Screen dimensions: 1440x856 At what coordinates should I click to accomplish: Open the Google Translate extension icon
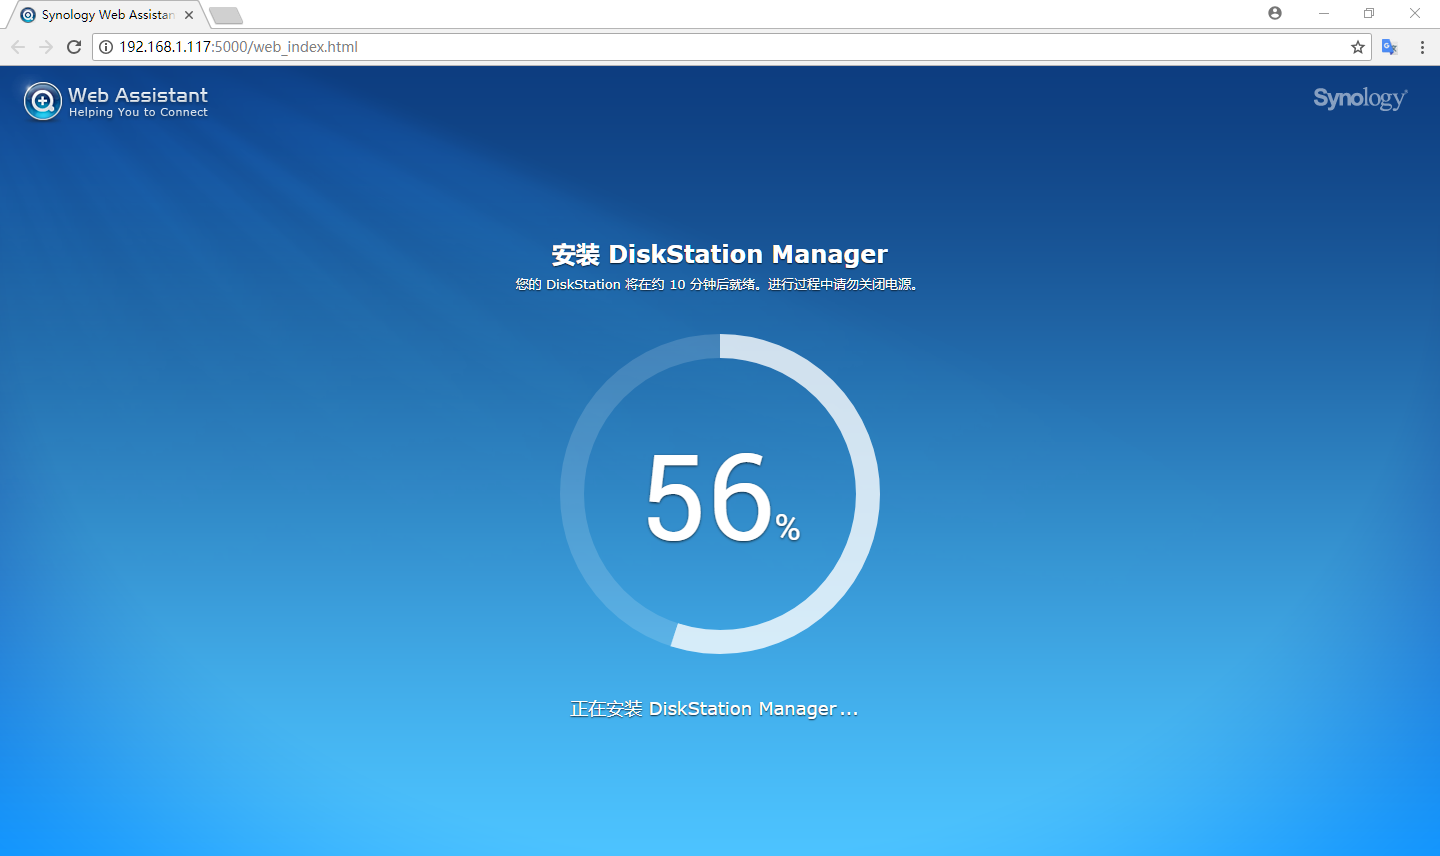tap(1389, 47)
